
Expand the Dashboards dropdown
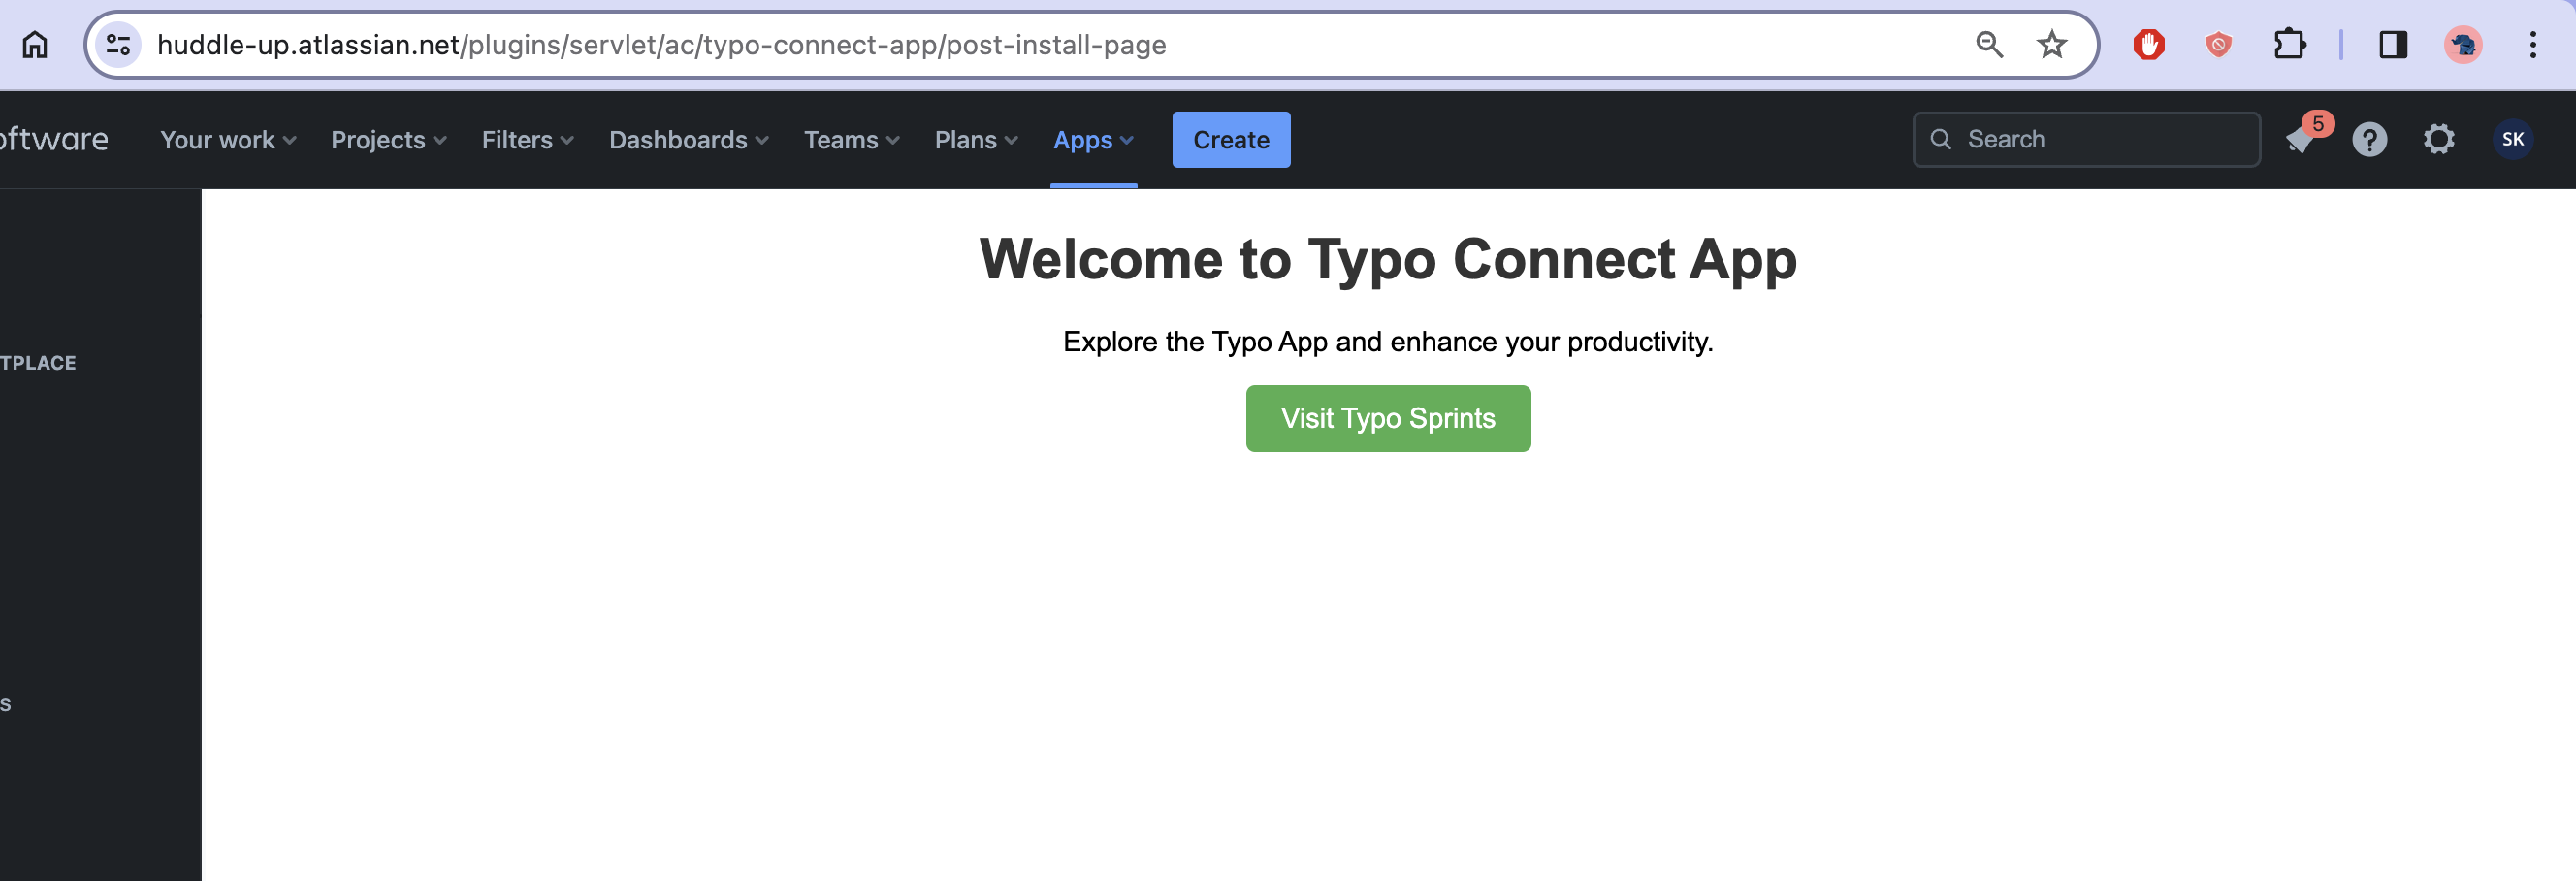tap(688, 140)
